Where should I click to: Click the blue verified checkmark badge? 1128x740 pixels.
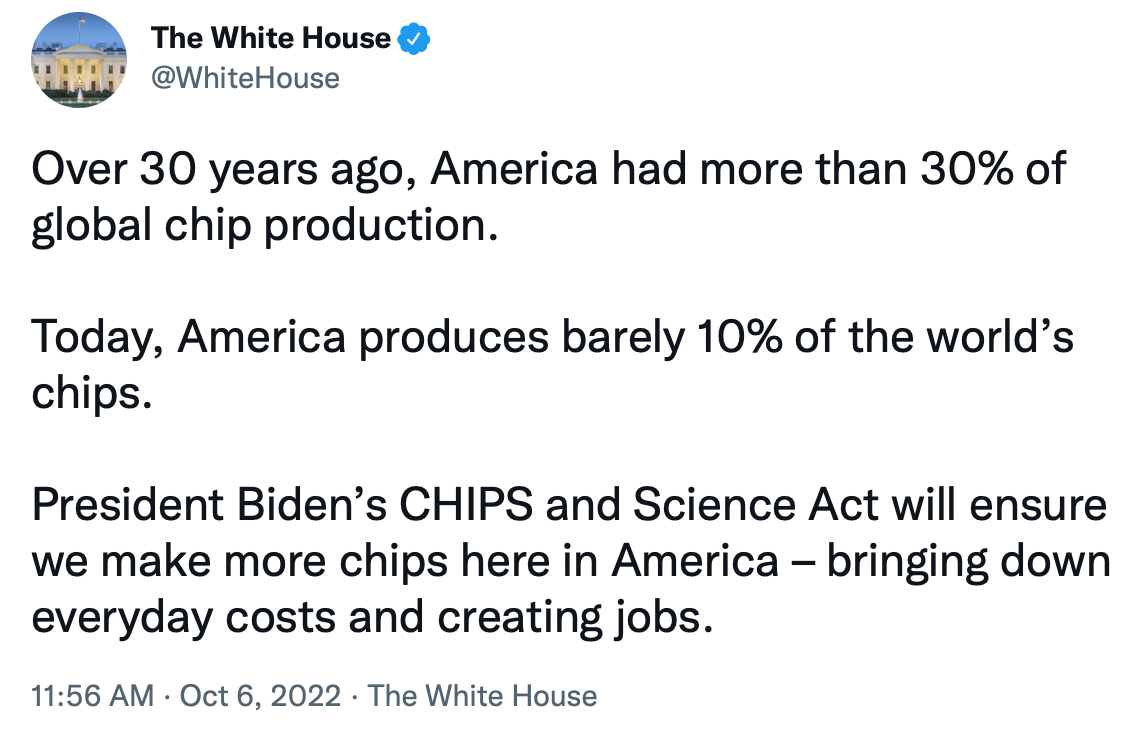tap(414, 39)
